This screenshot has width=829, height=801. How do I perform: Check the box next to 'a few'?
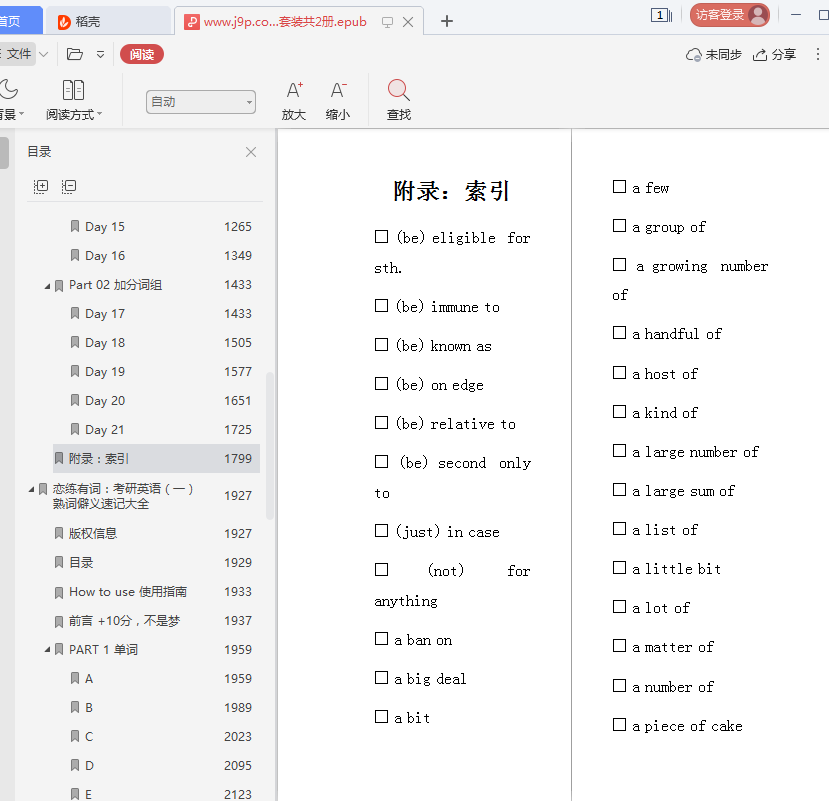pos(619,187)
